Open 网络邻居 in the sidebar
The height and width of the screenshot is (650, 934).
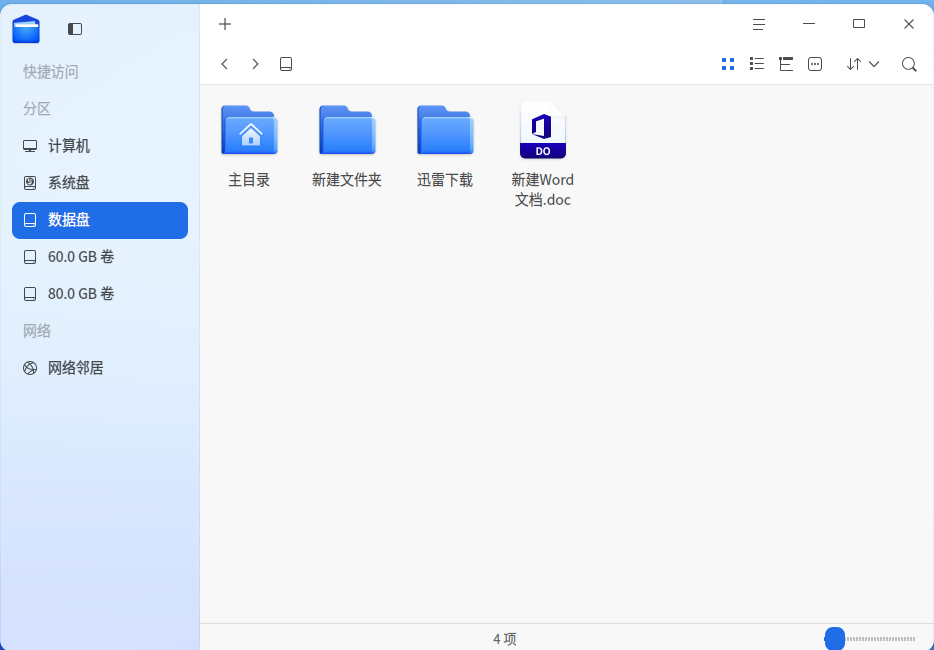(100, 368)
